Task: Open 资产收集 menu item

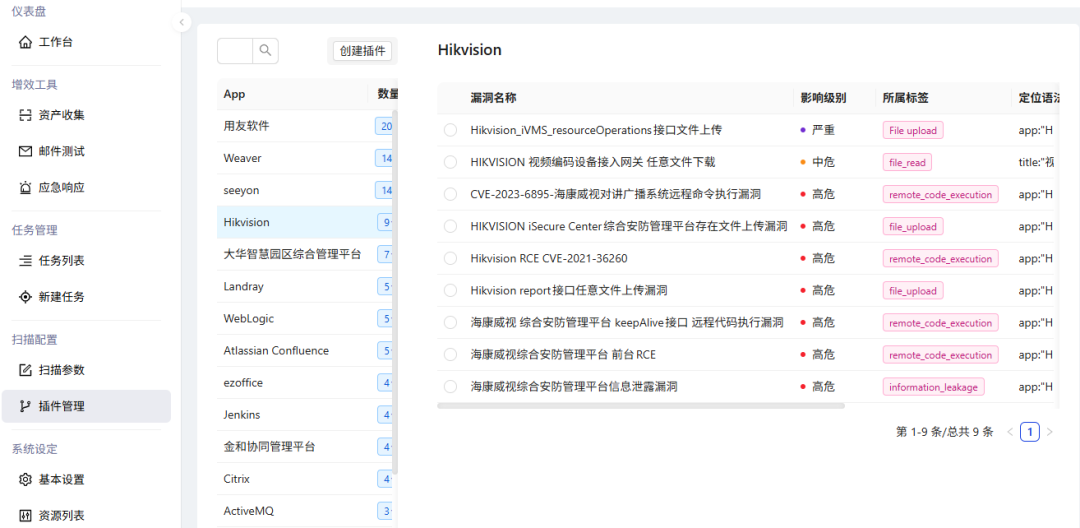Action: 86,115
